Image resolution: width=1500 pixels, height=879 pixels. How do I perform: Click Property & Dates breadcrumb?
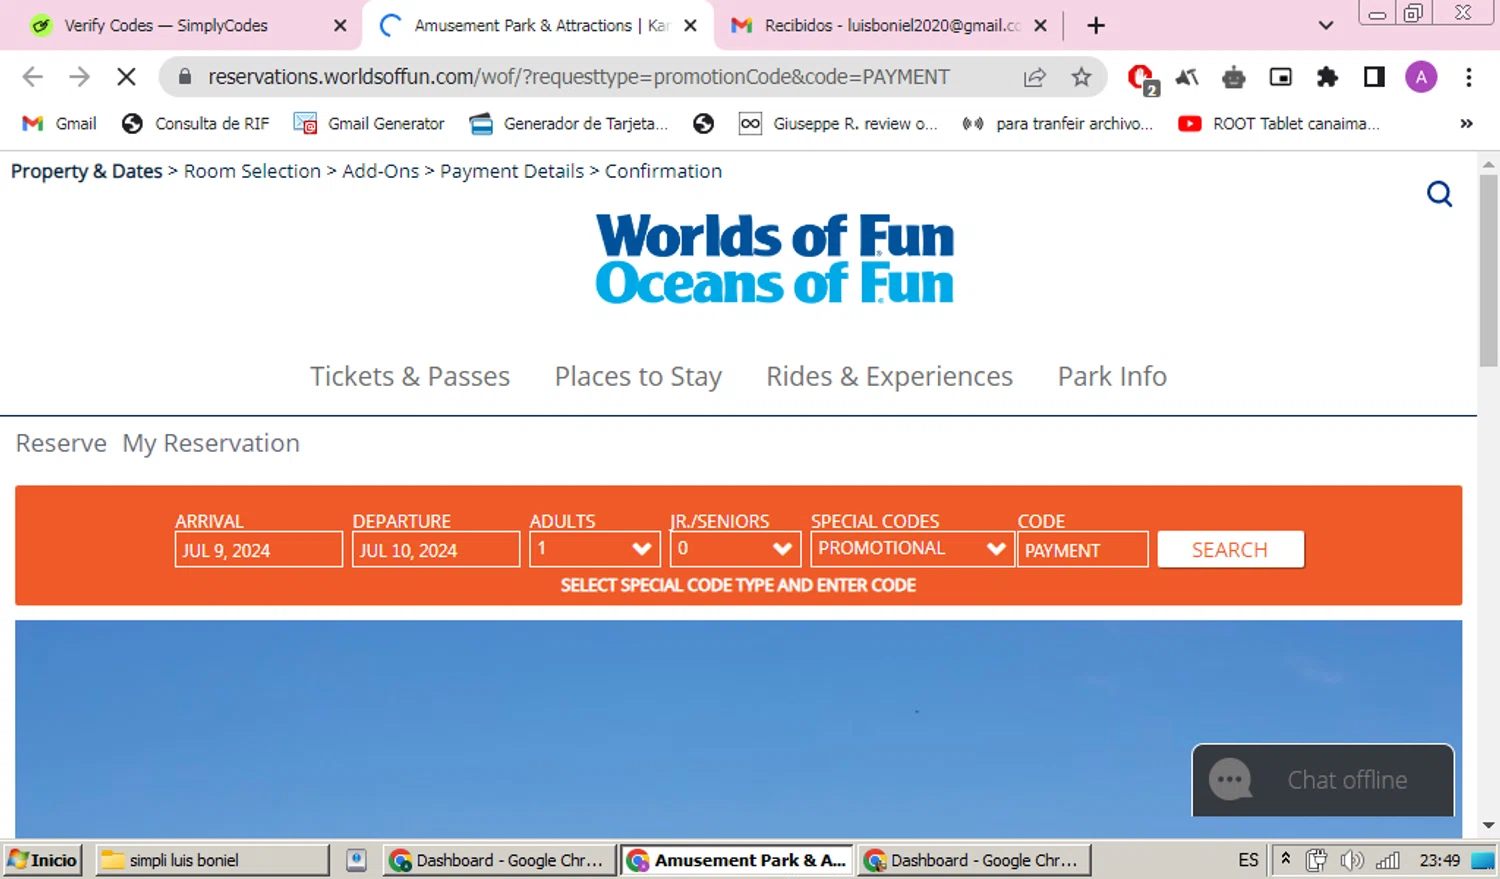(x=86, y=171)
